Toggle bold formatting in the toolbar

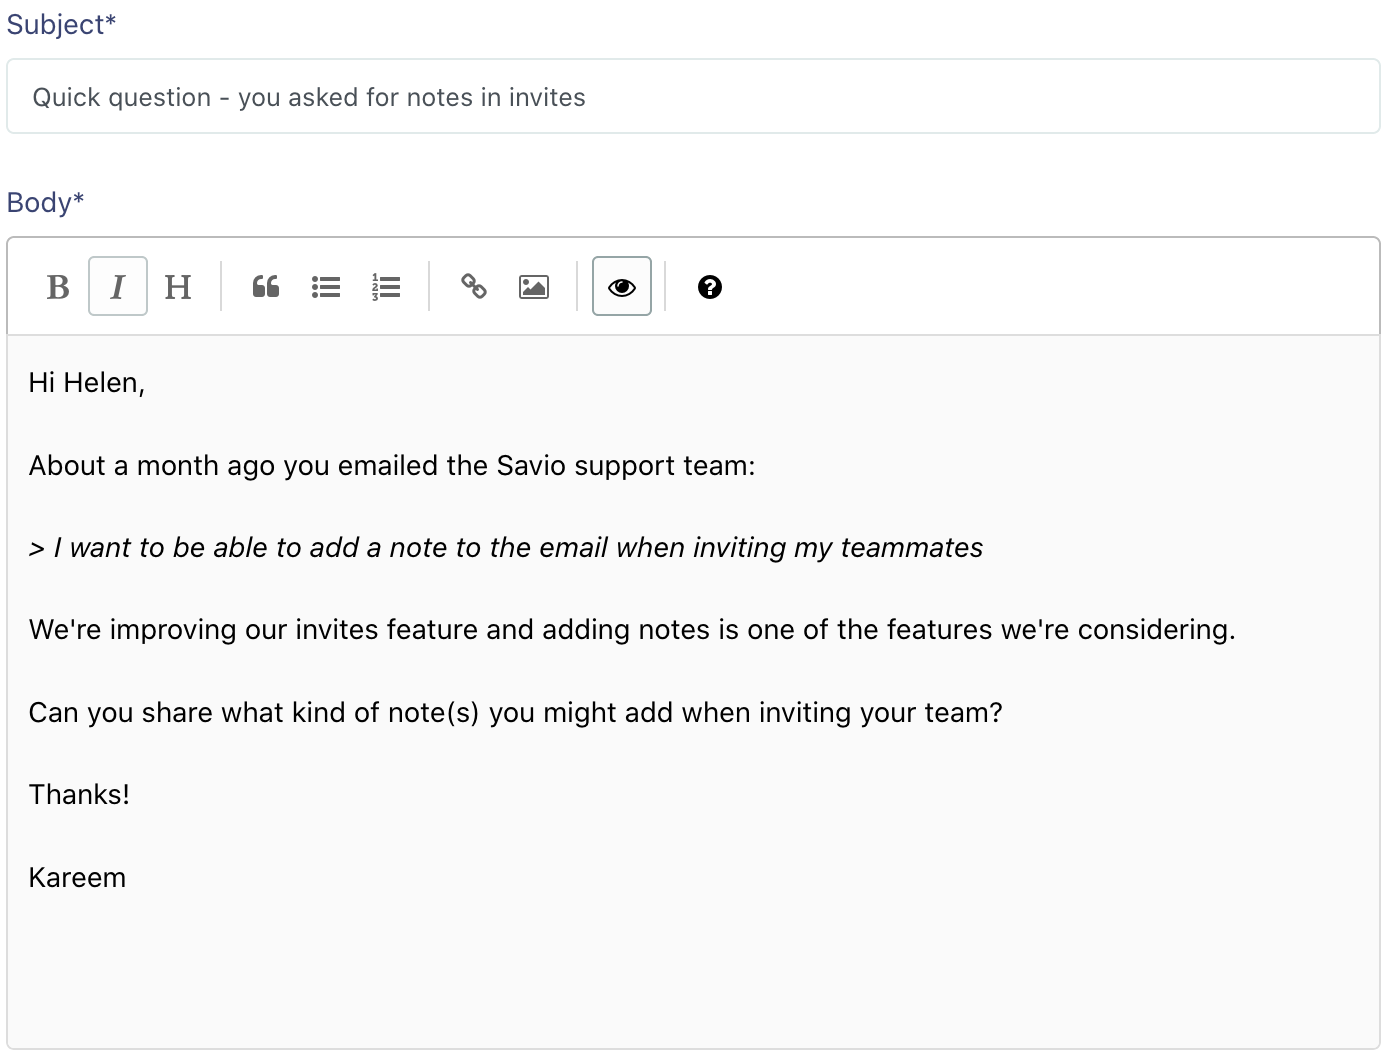click(x=58, y=287)
